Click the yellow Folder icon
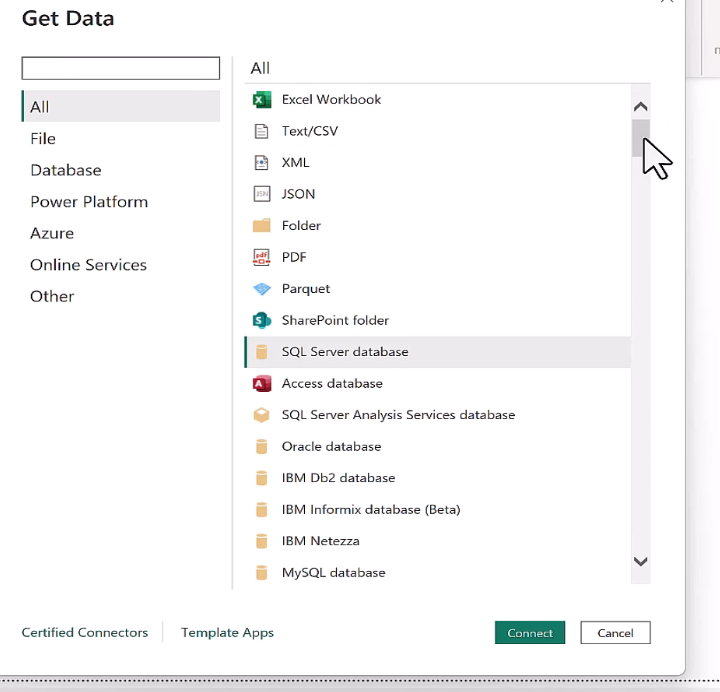 (x=262, y=226)
